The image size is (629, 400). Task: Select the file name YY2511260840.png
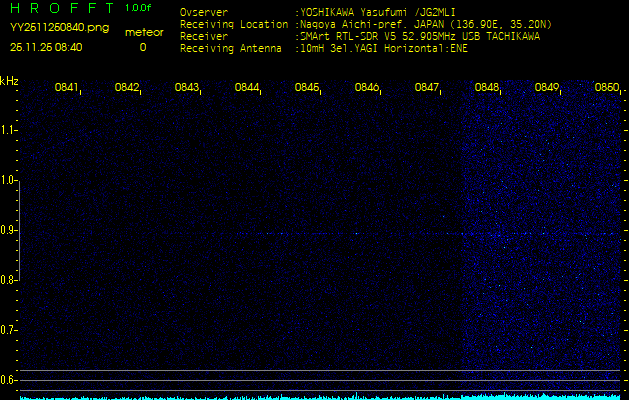pos(59,28)
